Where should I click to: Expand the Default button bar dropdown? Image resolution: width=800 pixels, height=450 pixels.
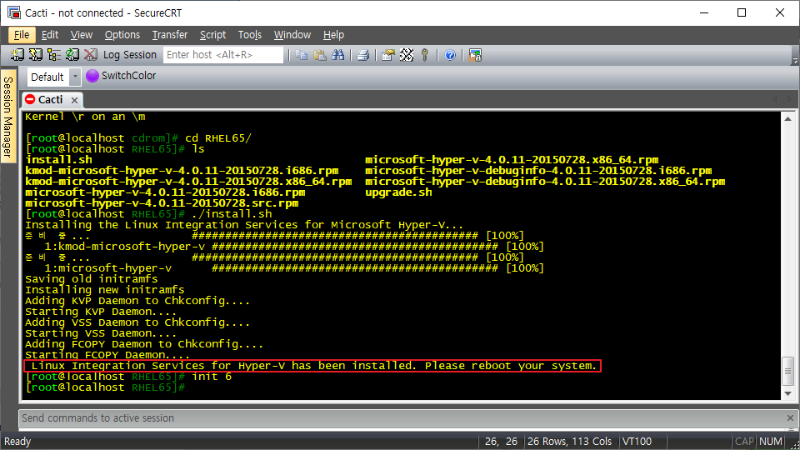coord(74,76)
